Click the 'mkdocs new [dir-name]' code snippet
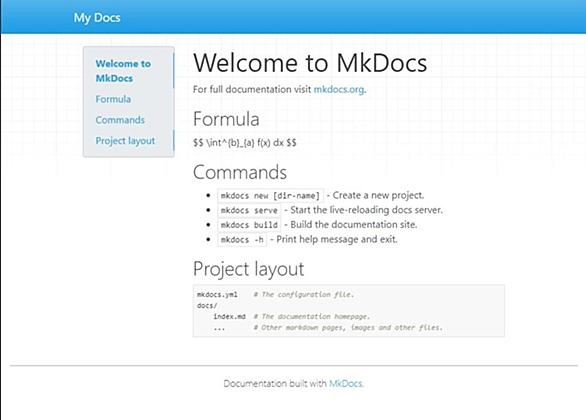Viewport: 586px width, 420px height. tap(271, 196)
